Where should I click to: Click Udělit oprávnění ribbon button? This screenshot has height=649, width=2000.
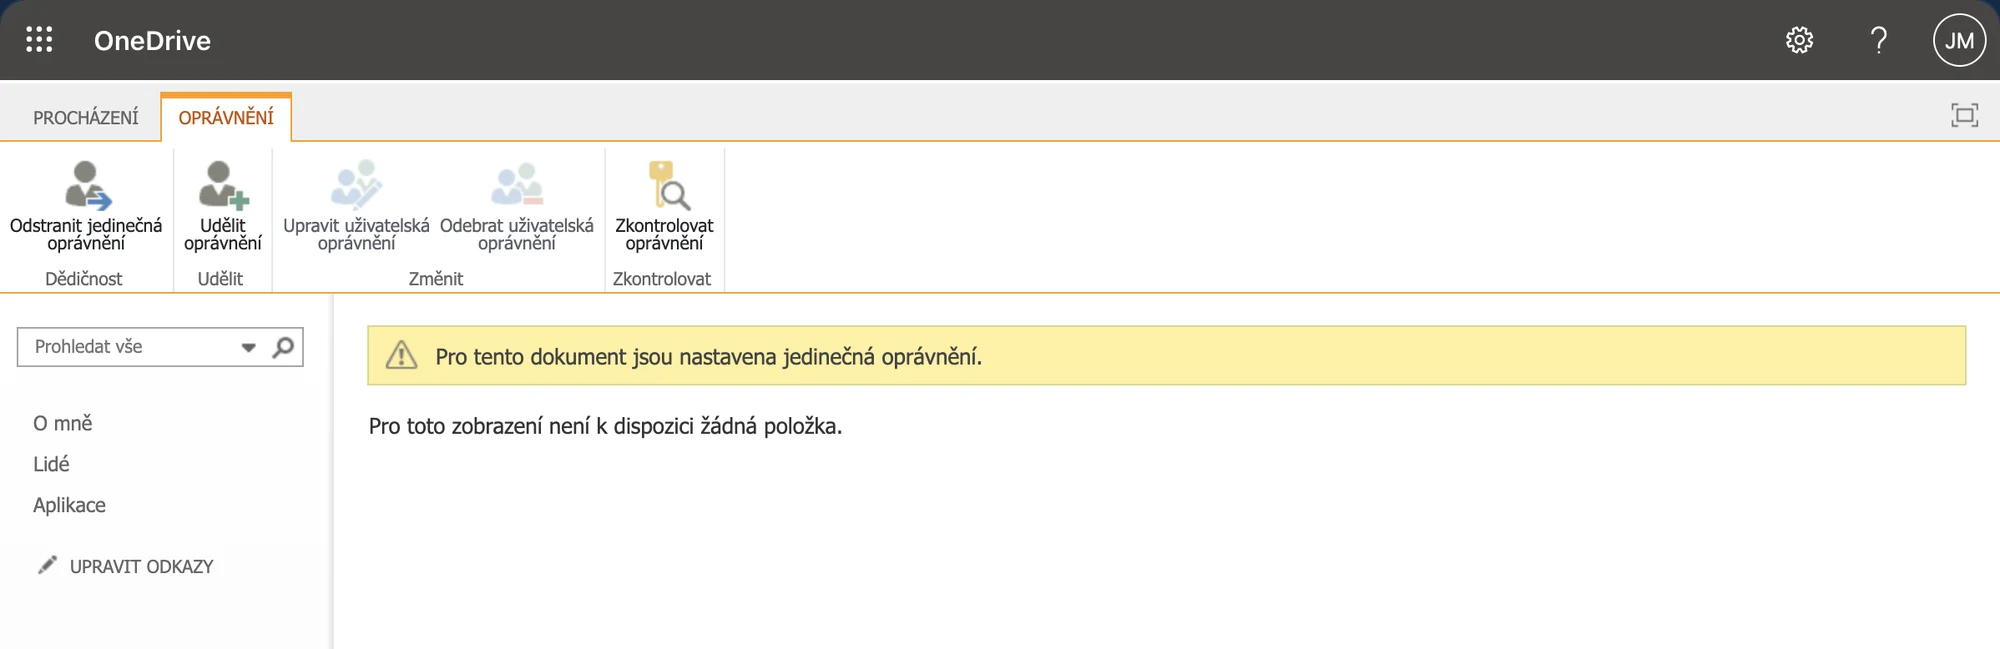[223, 206]
